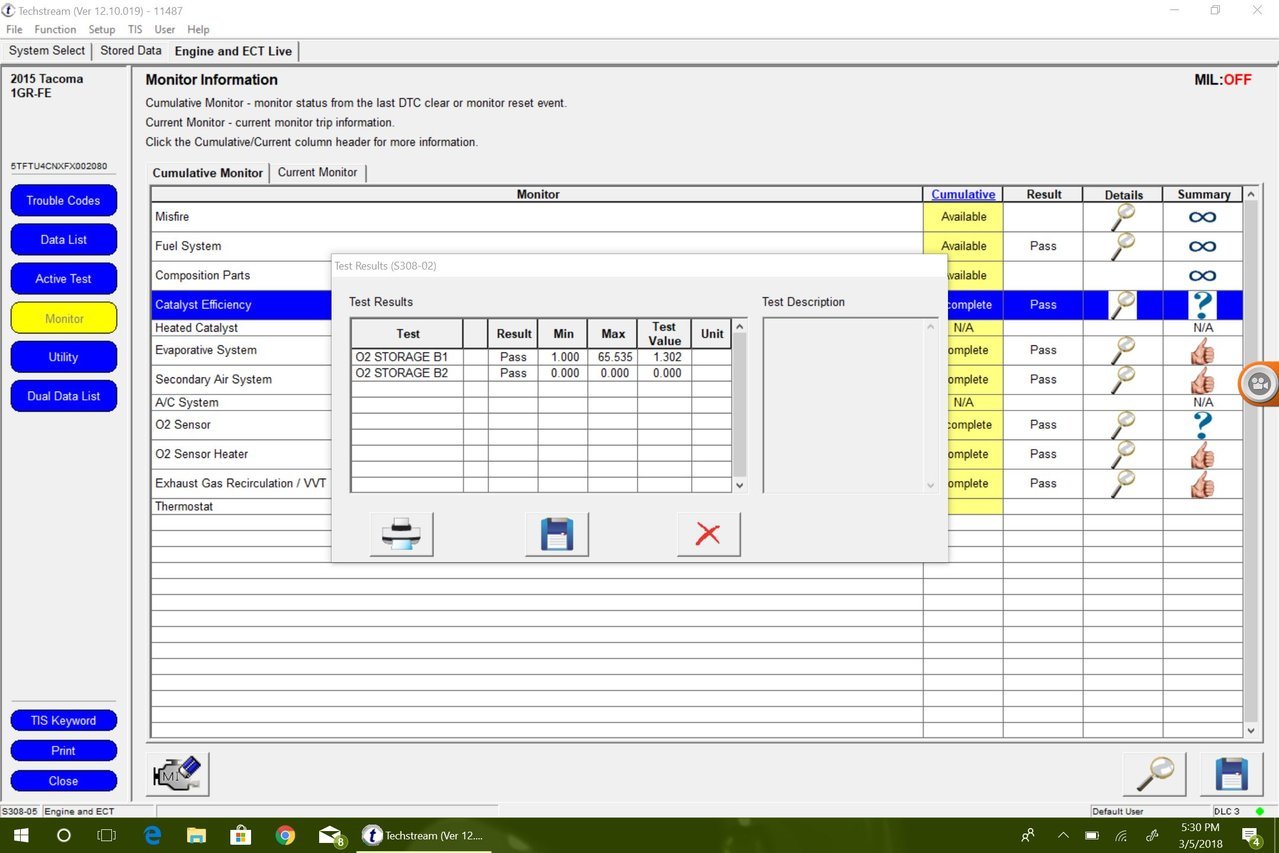Open the User menu
1279x853 pixels.
coord(165,30)
